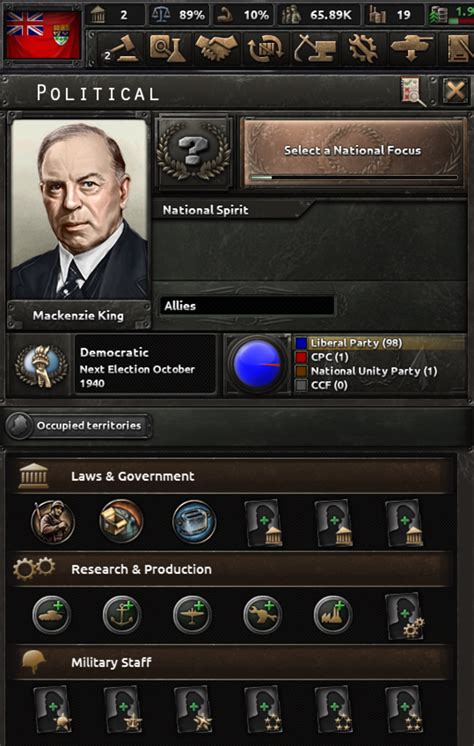Open the recruit and deploy tank icon
Image resolution: width=474 pixels, height=746 pixels.
pyautogui.click(x=411, y=49)
